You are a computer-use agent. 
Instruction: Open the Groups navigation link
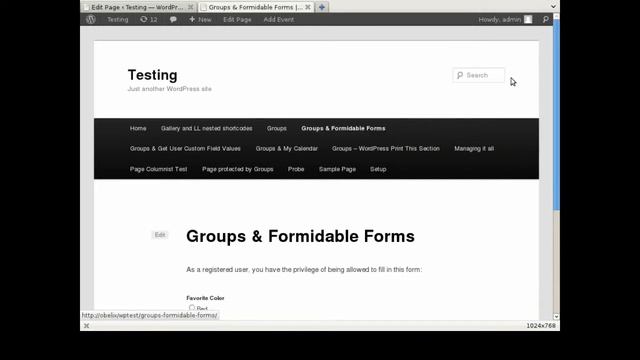coord(277,128)
